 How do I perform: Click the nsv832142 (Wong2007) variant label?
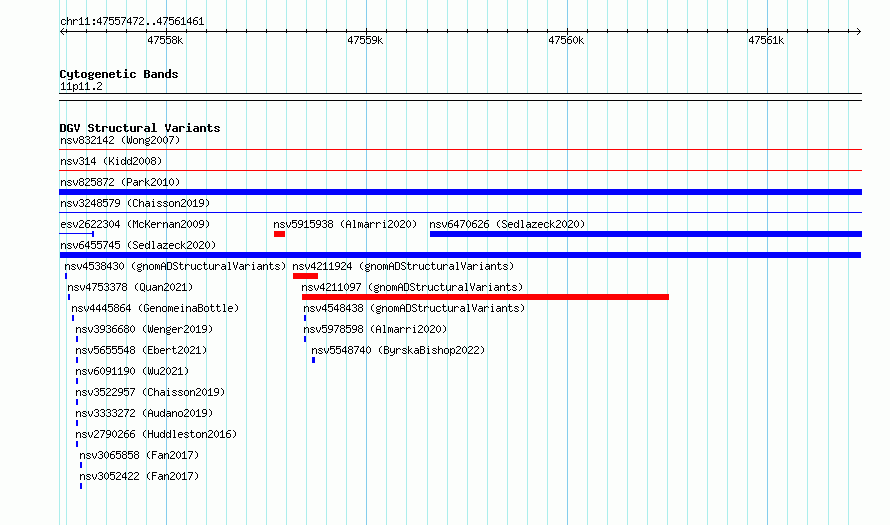120,140
